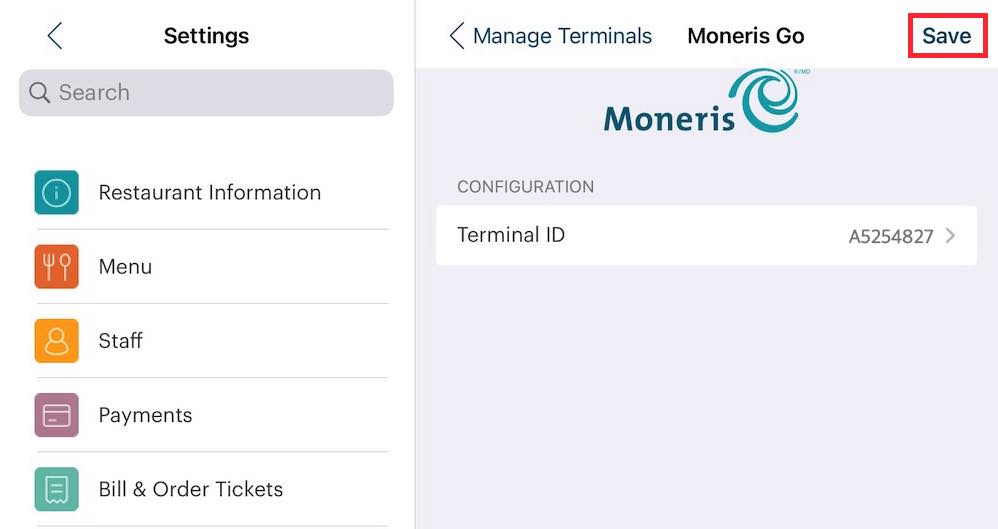Click the Payments card icon
998x529 pixels.
(x=57, y=415)
